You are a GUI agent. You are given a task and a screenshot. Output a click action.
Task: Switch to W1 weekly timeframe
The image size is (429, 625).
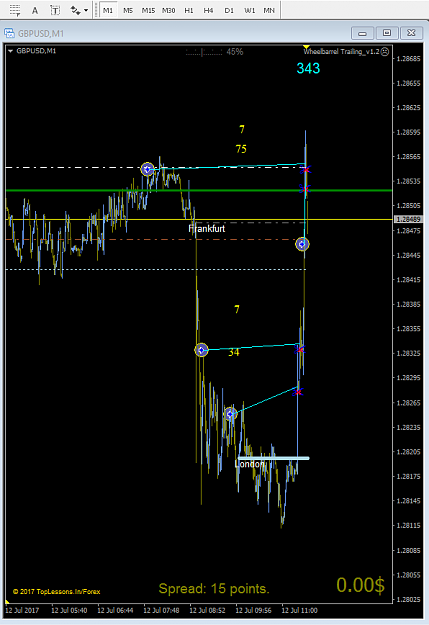tap(250, 10)
